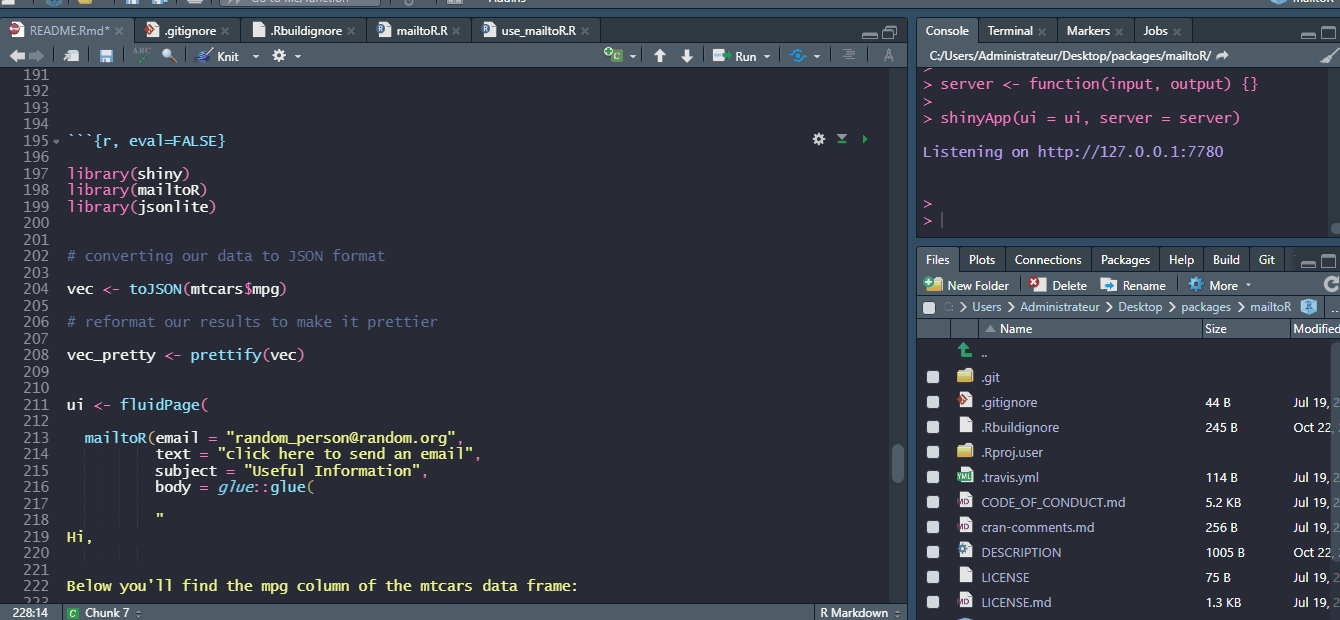Go up to parent directory

[x=965, y=351]
